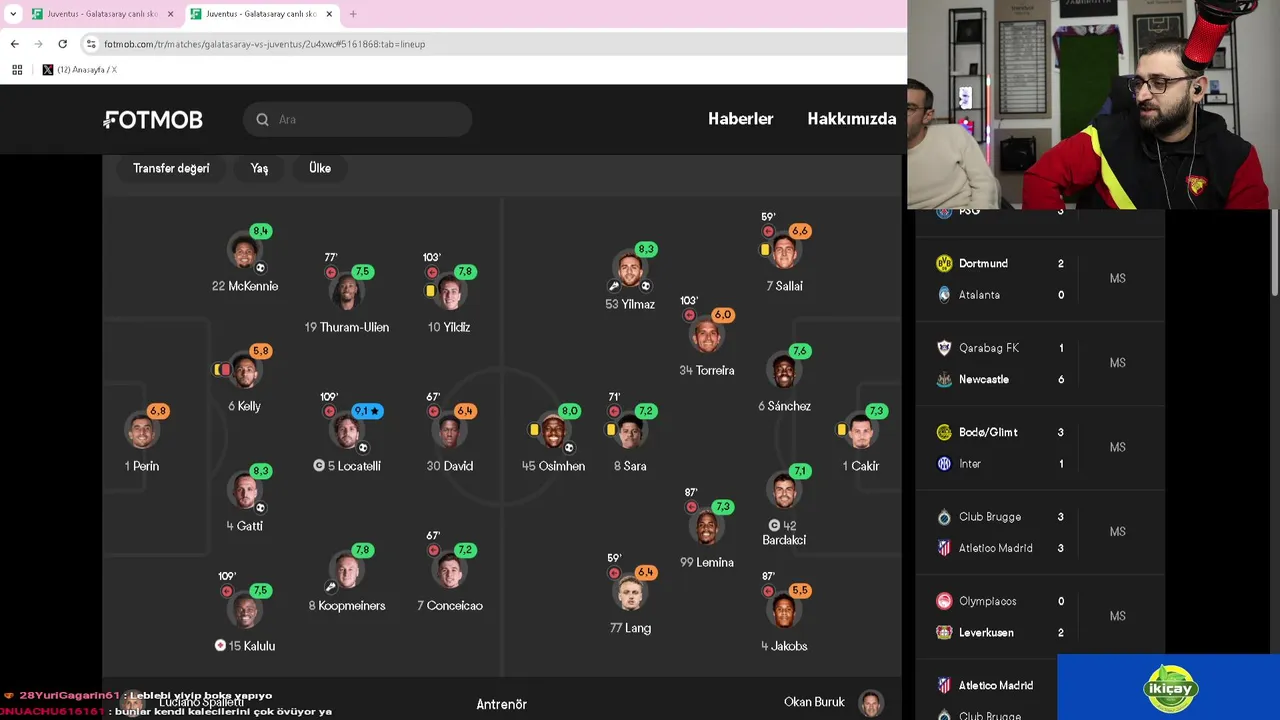
Task: Open the Qarabag FK vs Newcastle match
Action: tap(1040, 364)
